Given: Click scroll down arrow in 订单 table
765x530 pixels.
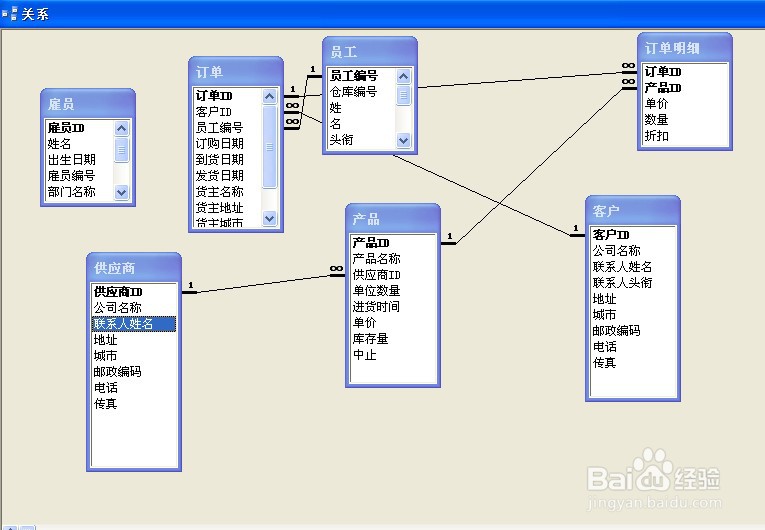Looking at the screenshot, I should (269, 218).
